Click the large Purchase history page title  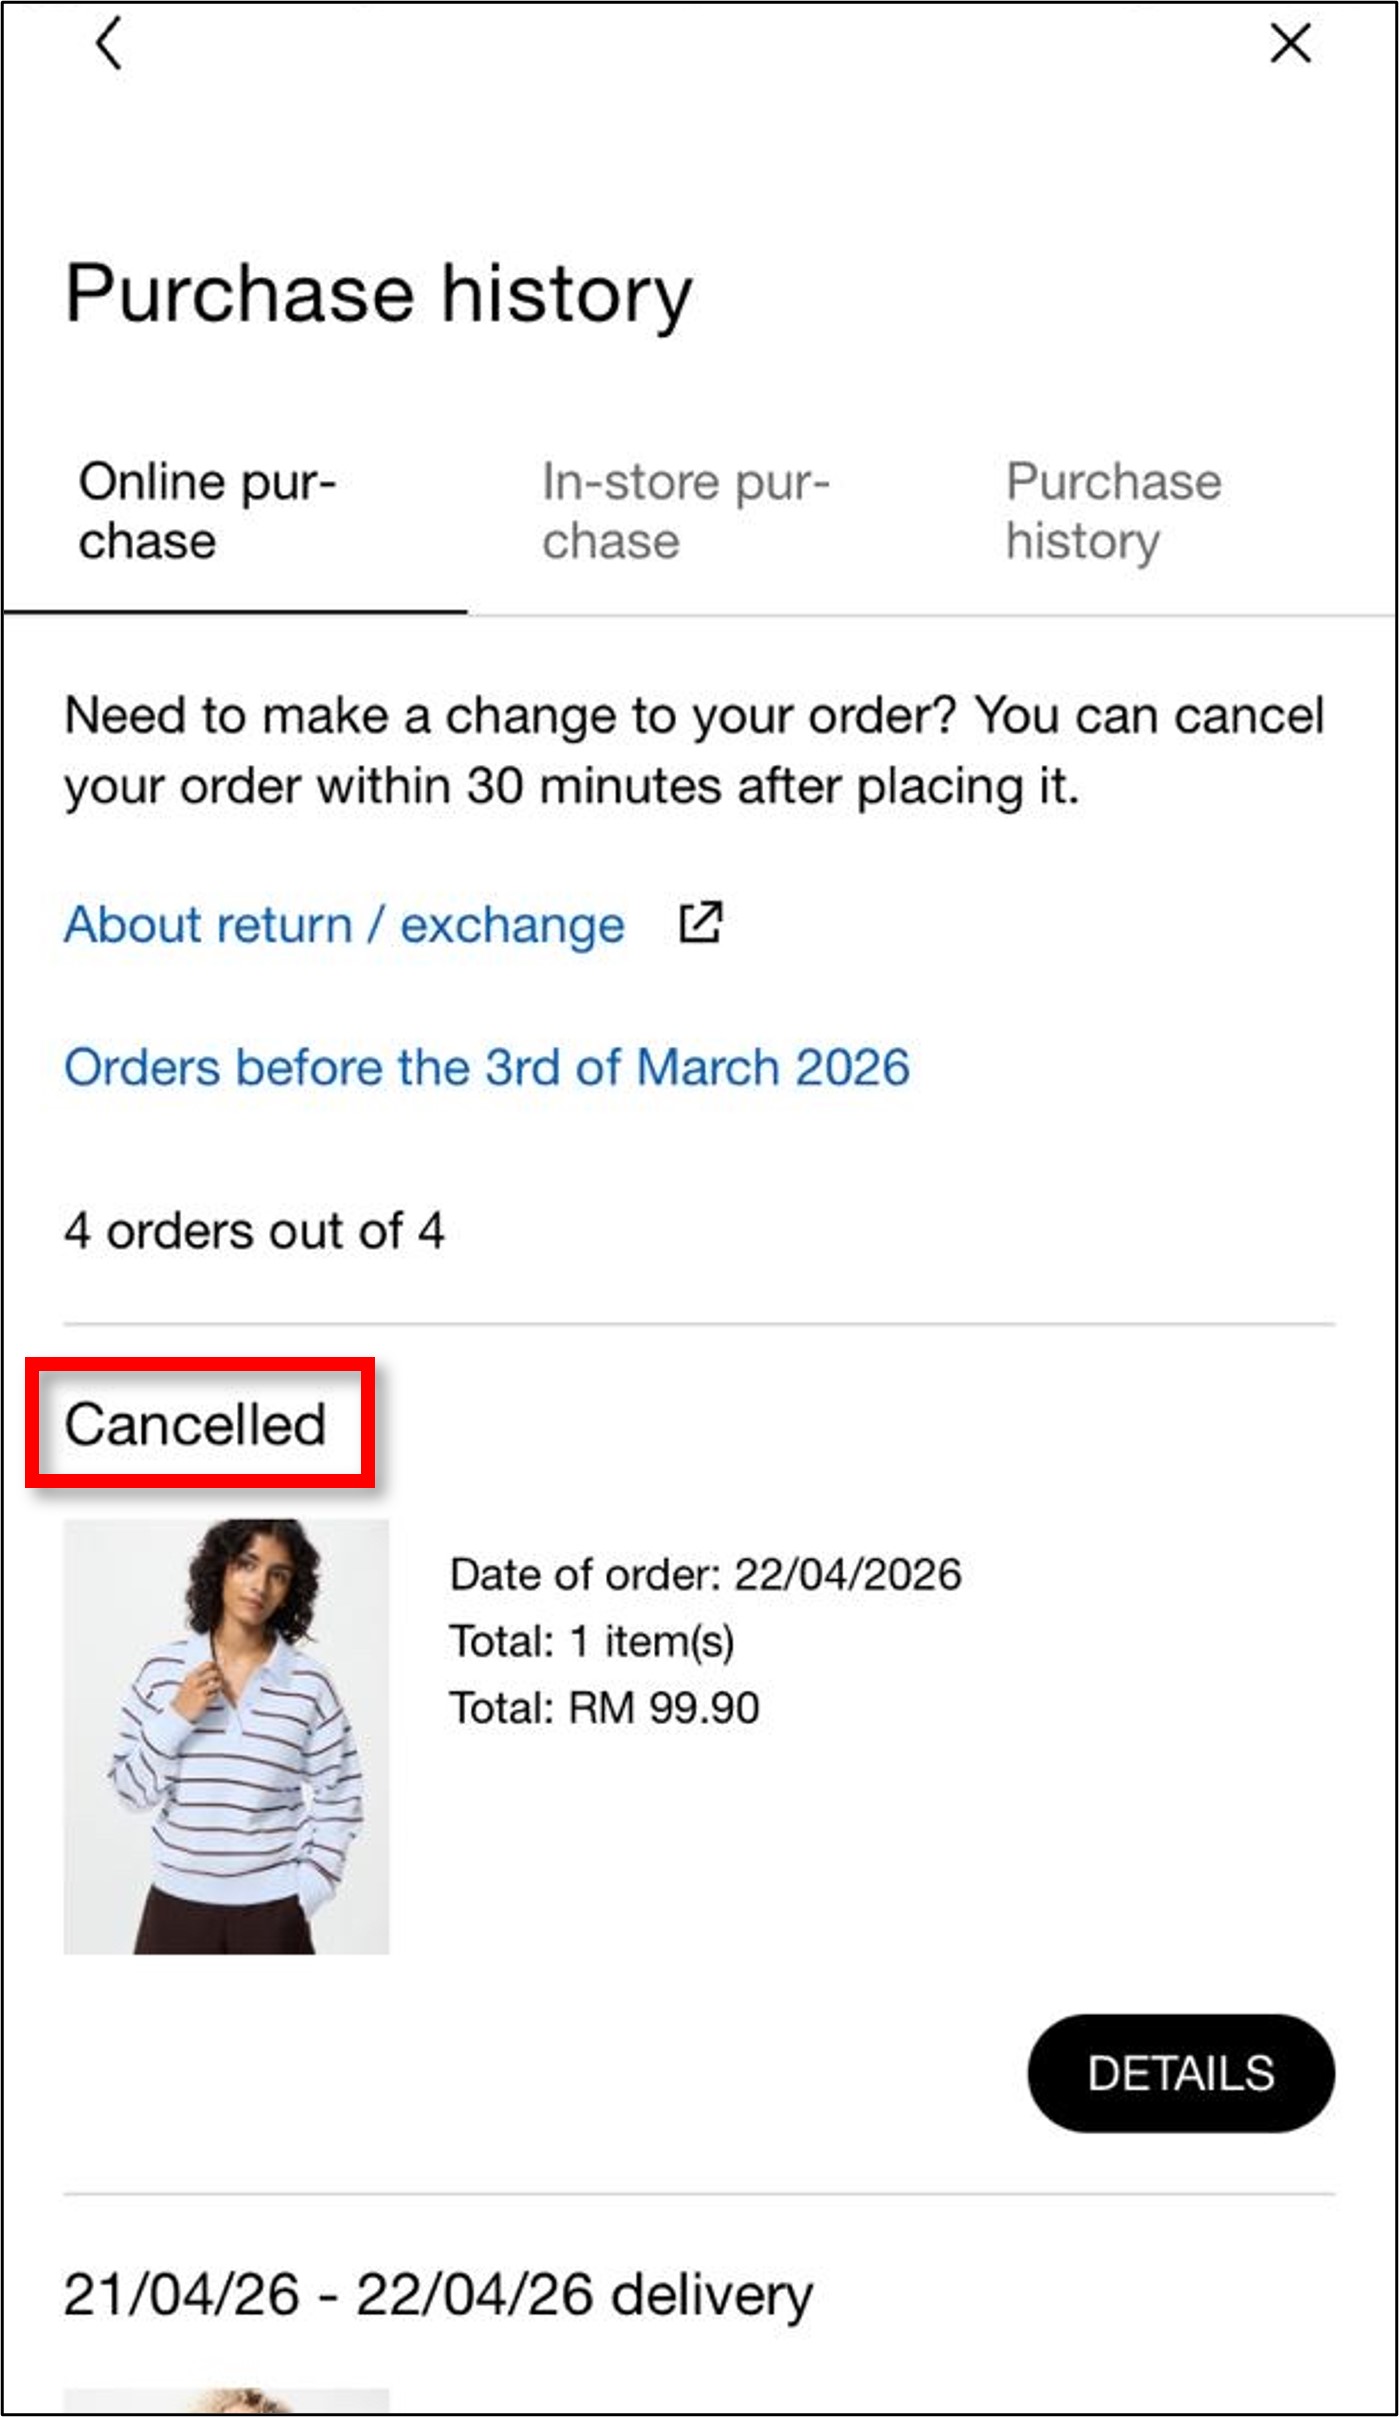tap(378, 294)
